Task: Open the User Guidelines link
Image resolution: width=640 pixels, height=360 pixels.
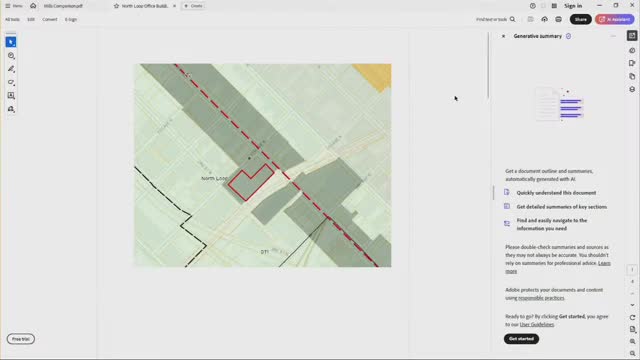Action: point(537,324)
